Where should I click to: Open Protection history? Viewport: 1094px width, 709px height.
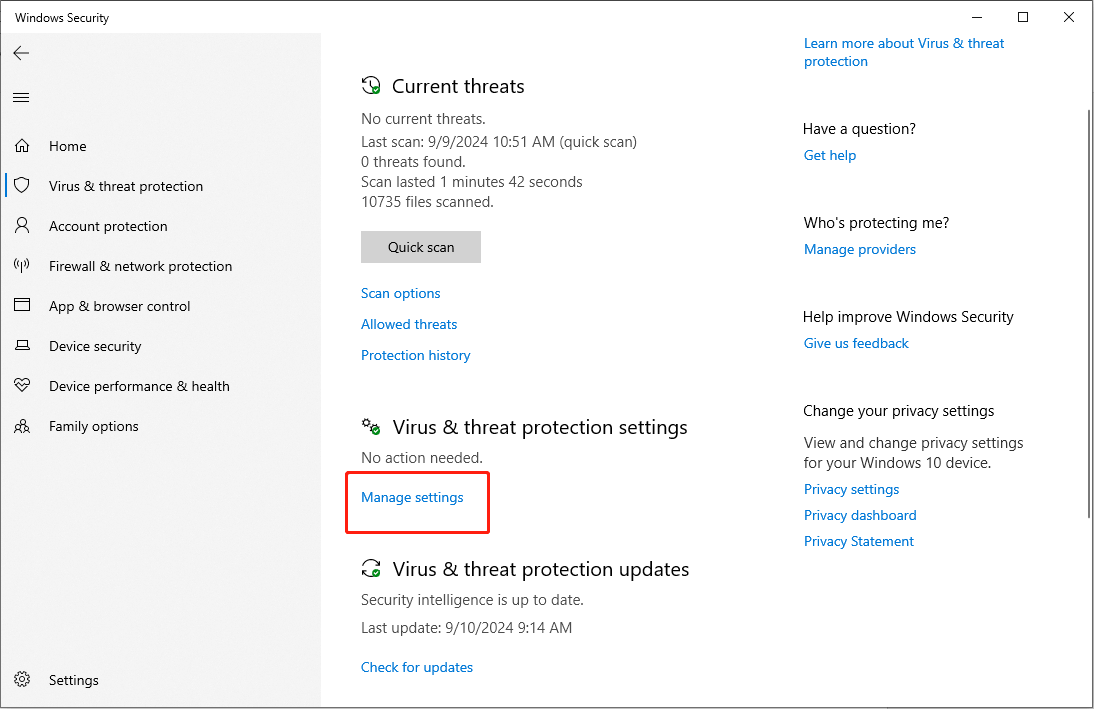pos(415,355)
